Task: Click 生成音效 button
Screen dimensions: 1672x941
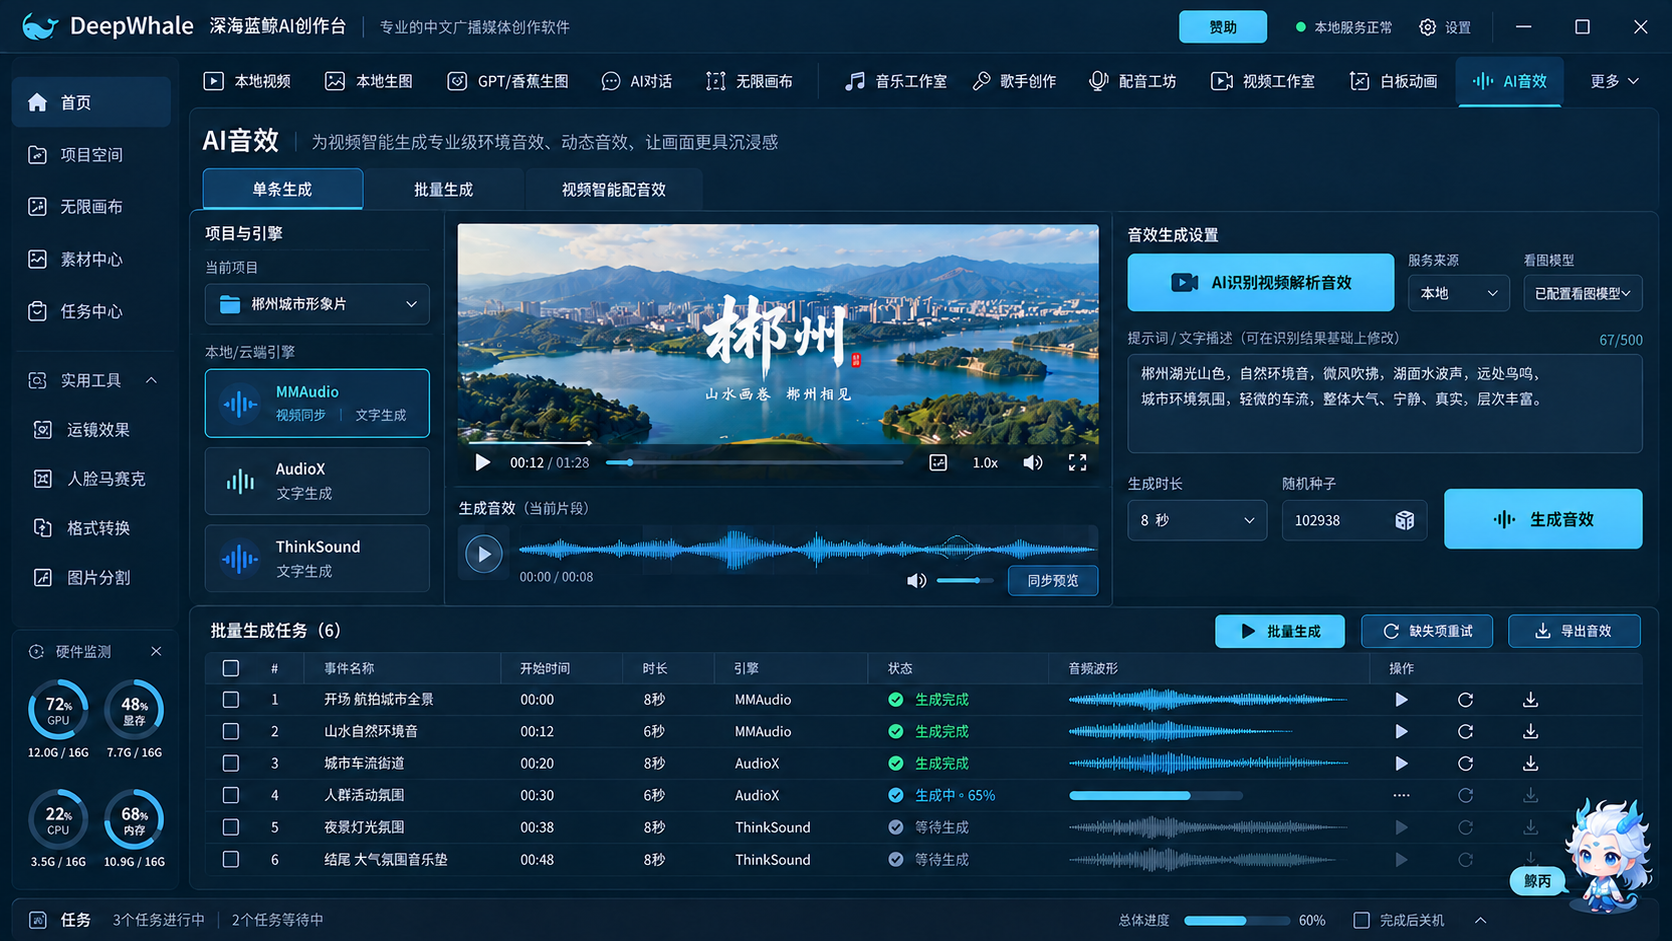Action: tap(1543, 519)
